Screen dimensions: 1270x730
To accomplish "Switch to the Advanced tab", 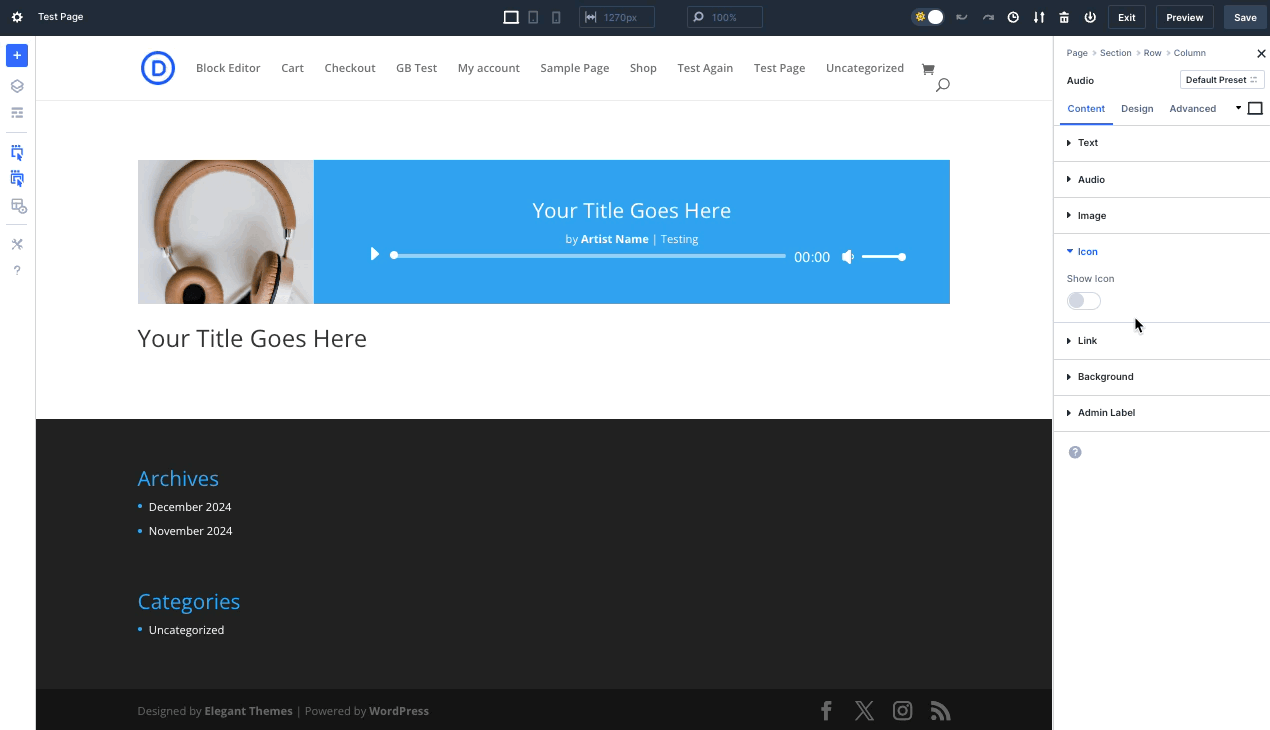I will click(x=1193, y=109).
